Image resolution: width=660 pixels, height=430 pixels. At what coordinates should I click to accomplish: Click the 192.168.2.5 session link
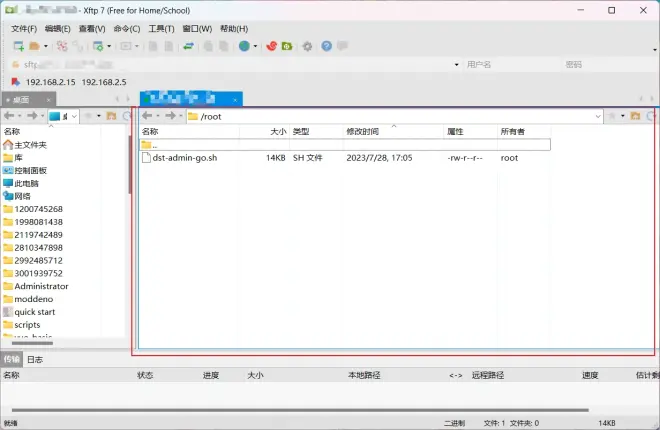click(104, 82)
